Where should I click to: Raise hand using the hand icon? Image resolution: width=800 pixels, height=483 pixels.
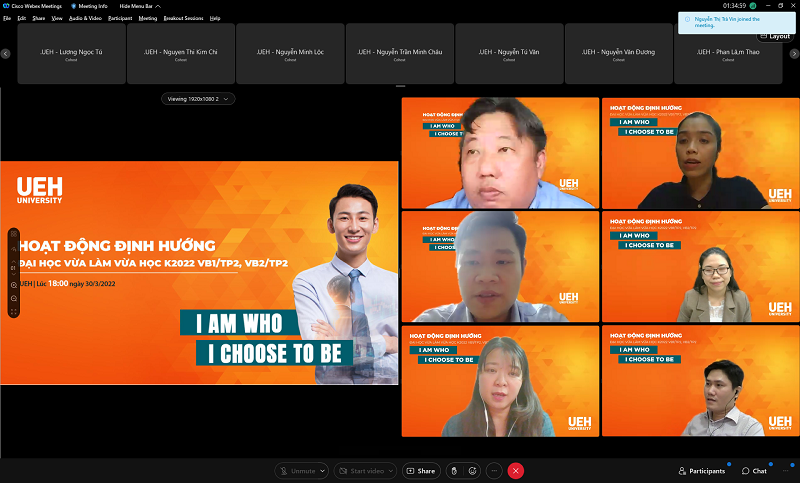[454, 471]
